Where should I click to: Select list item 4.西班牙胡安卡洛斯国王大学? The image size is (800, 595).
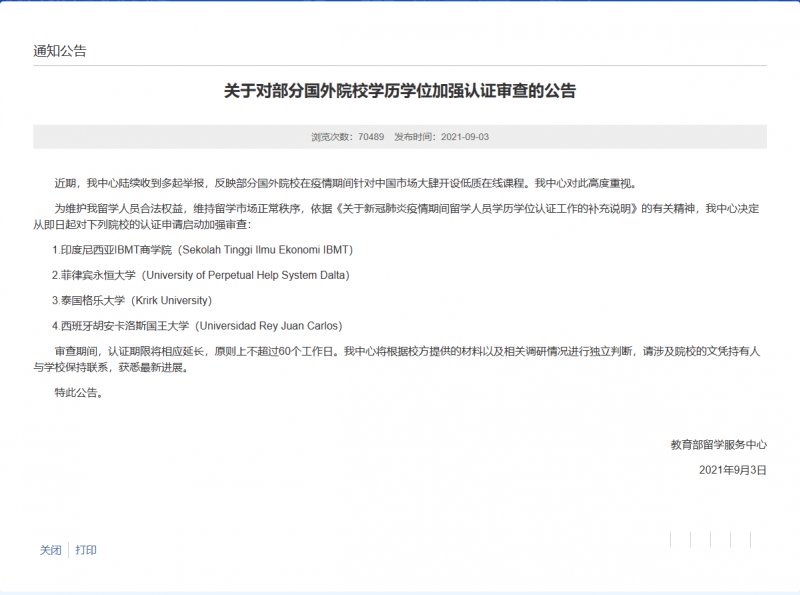click(x=197, y=326)
